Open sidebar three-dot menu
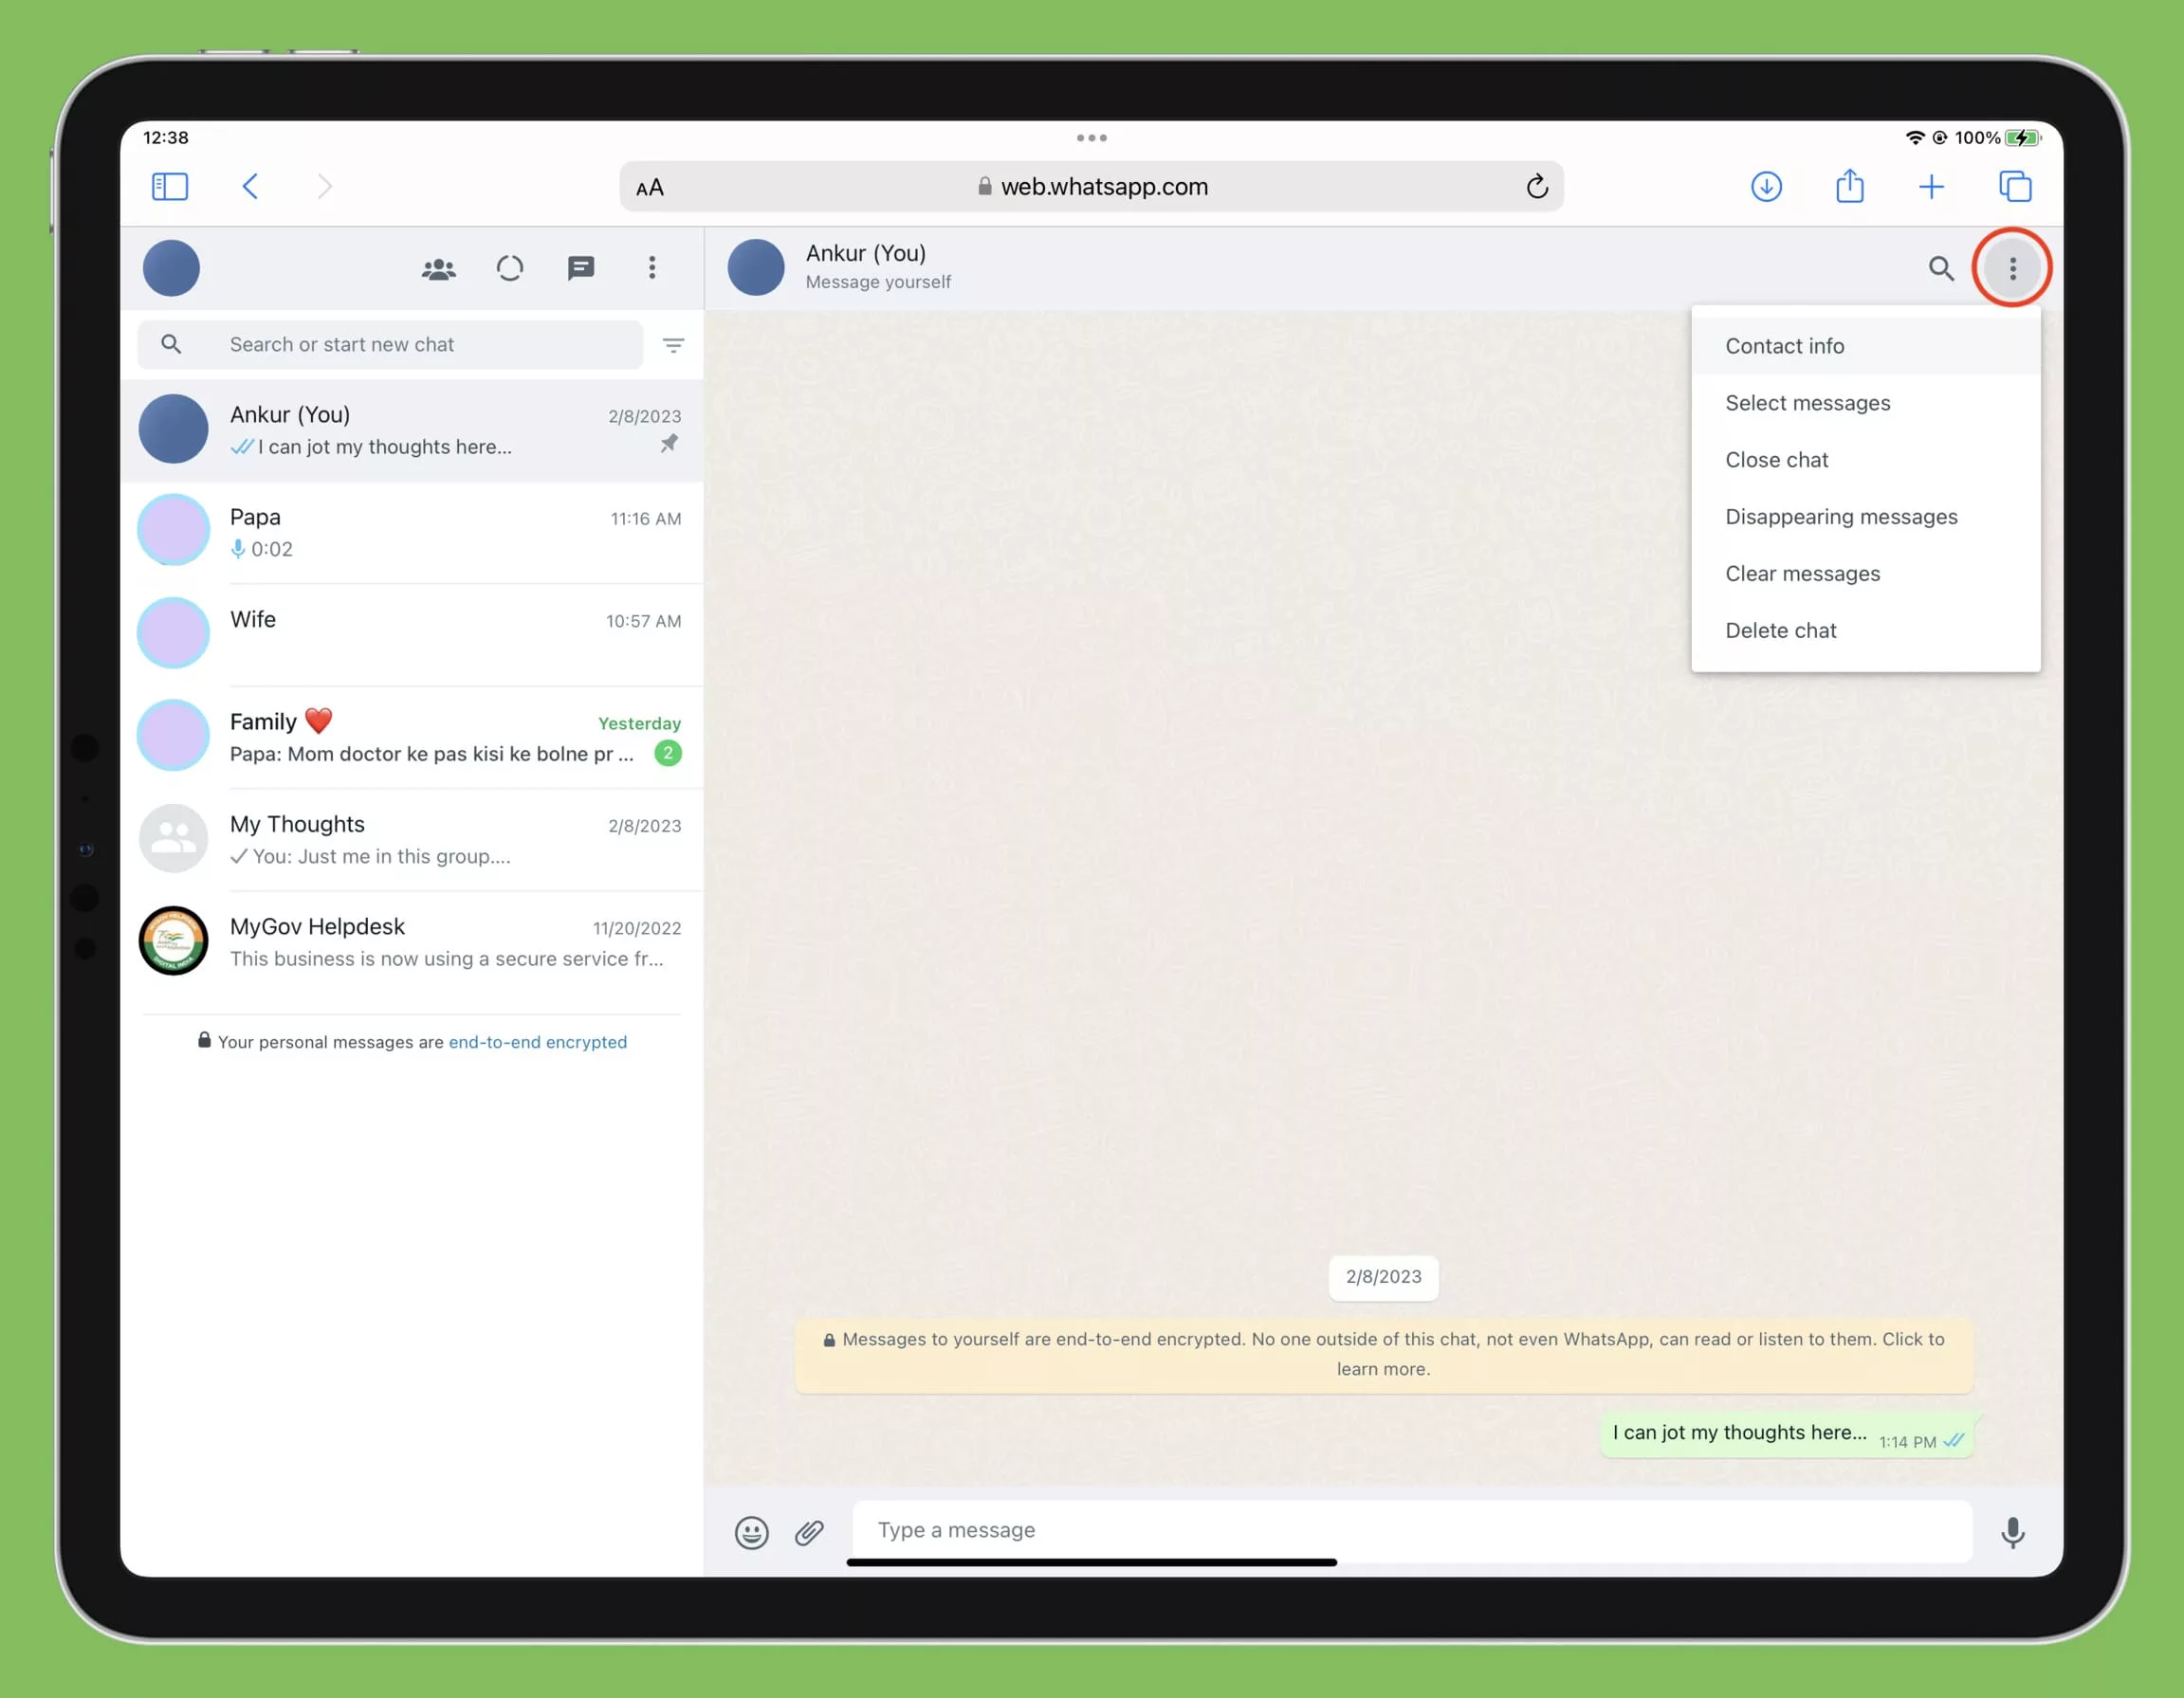The height and width of the screenshot is (1698, 2184). click(652, 267)
